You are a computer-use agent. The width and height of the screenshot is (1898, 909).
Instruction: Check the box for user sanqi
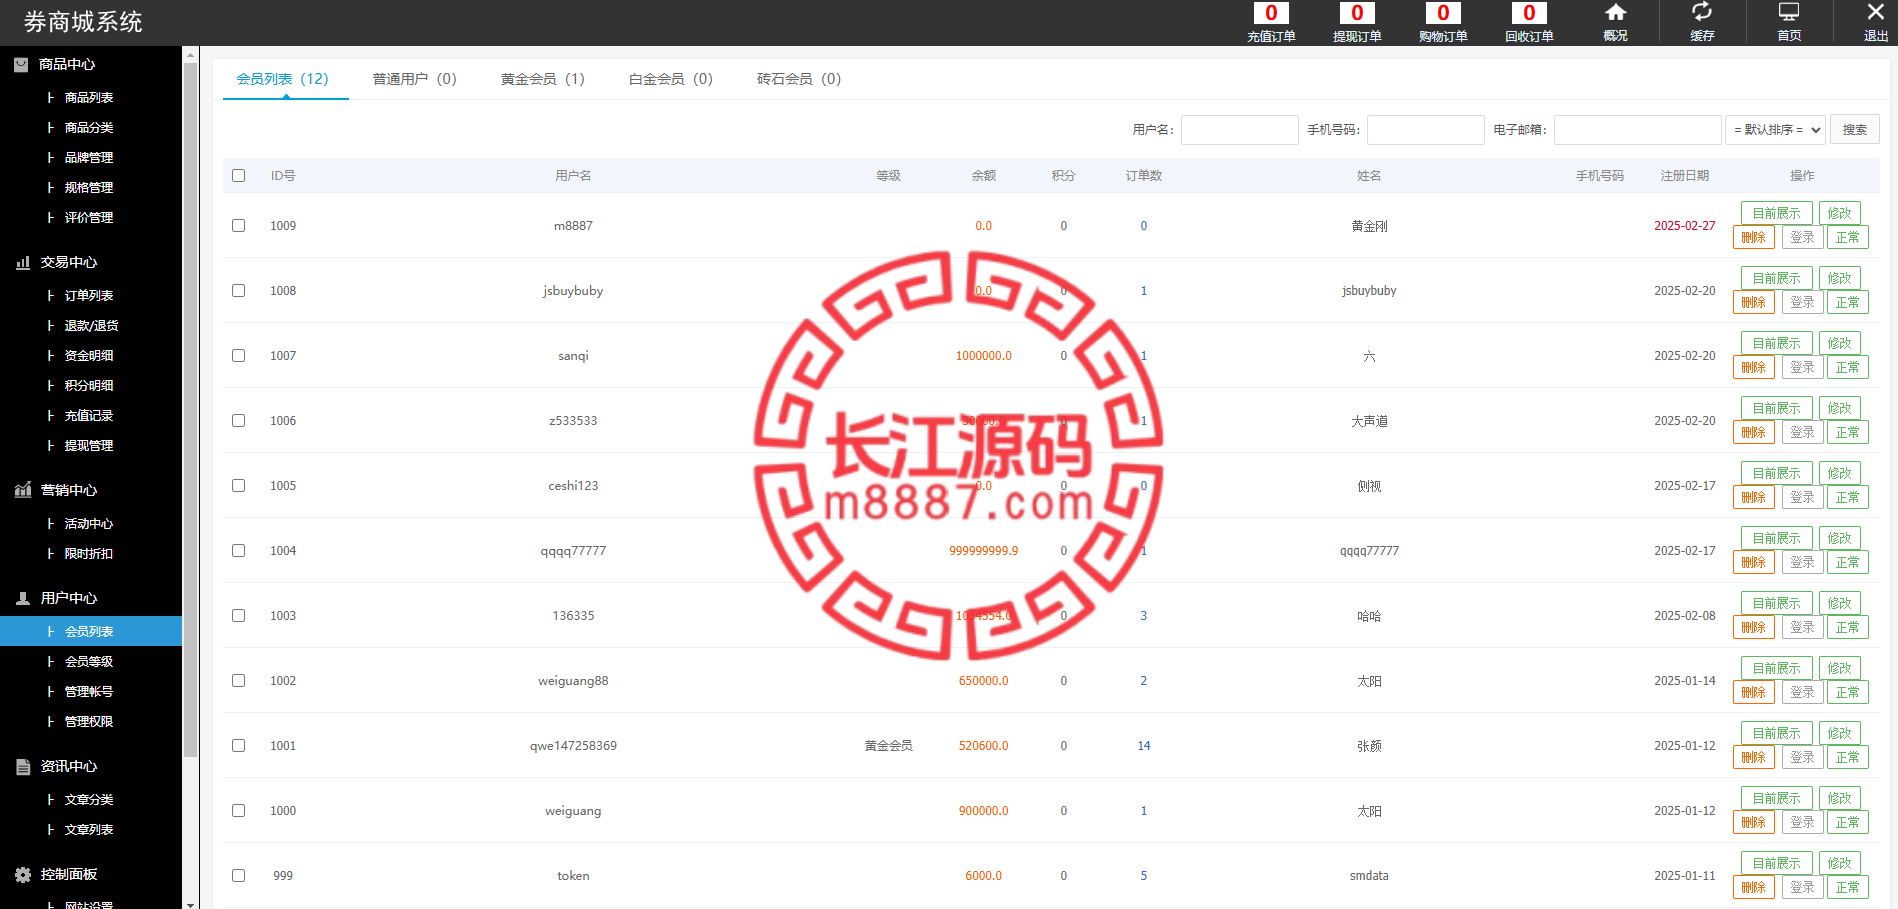click(238, 355)
